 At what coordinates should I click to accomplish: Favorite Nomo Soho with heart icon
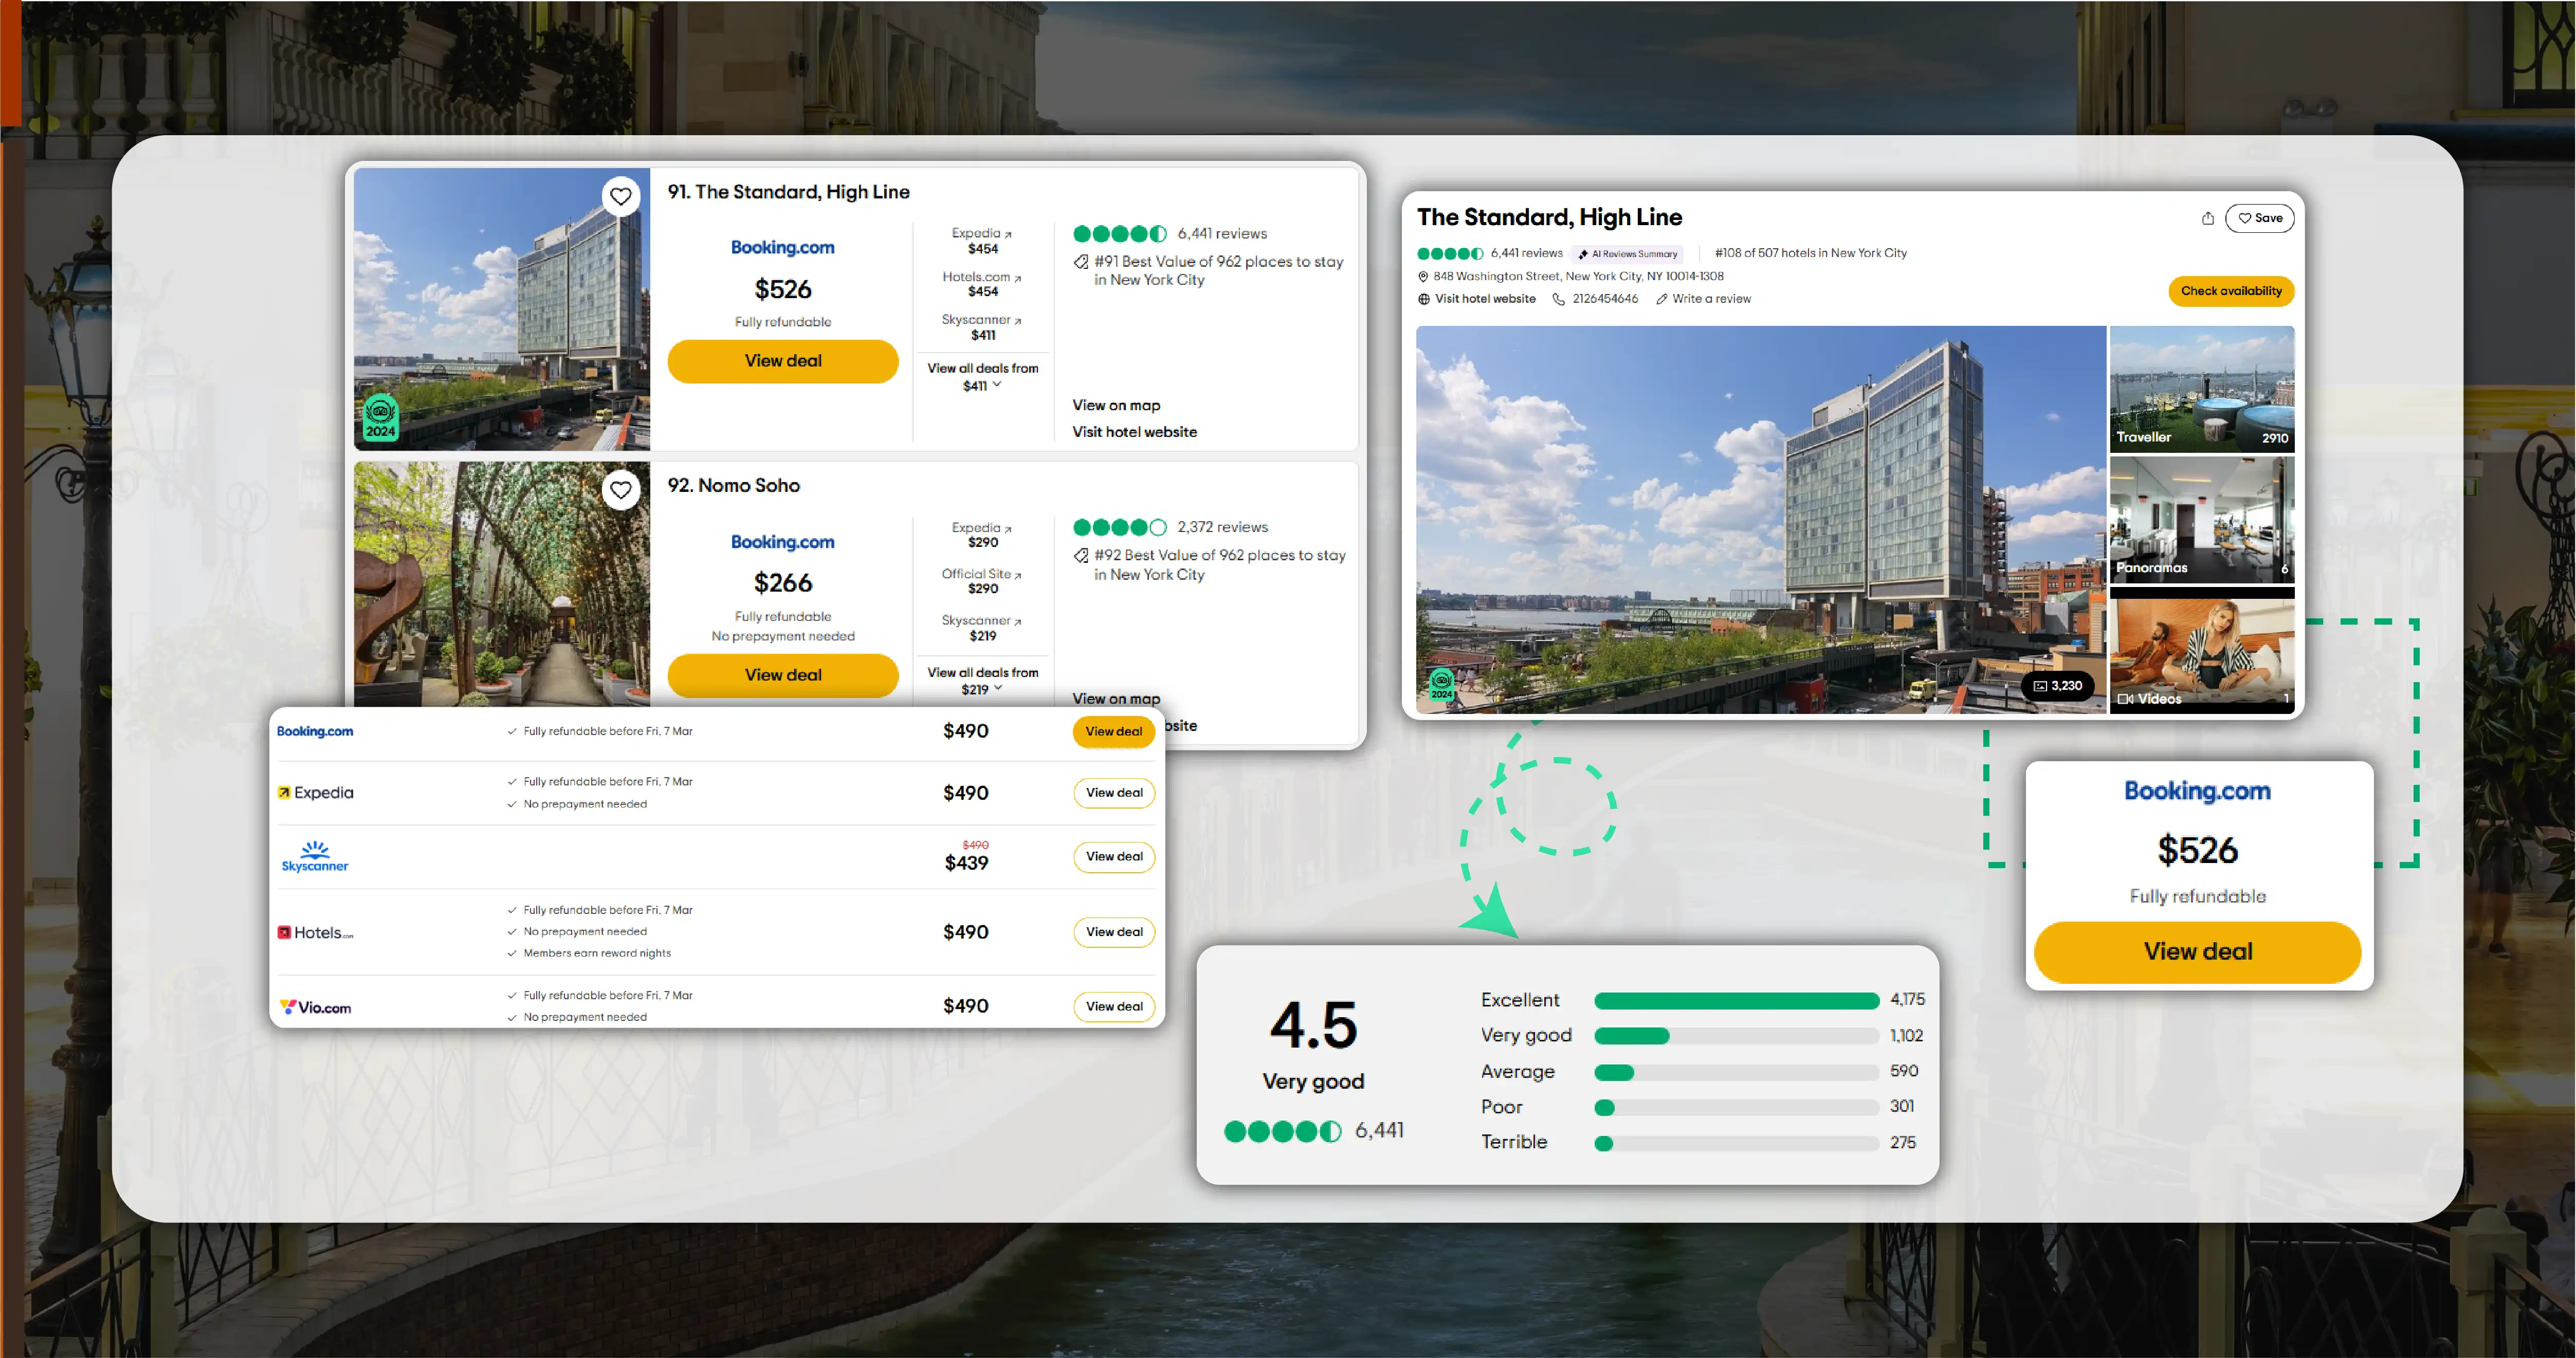tap(621, 490)
